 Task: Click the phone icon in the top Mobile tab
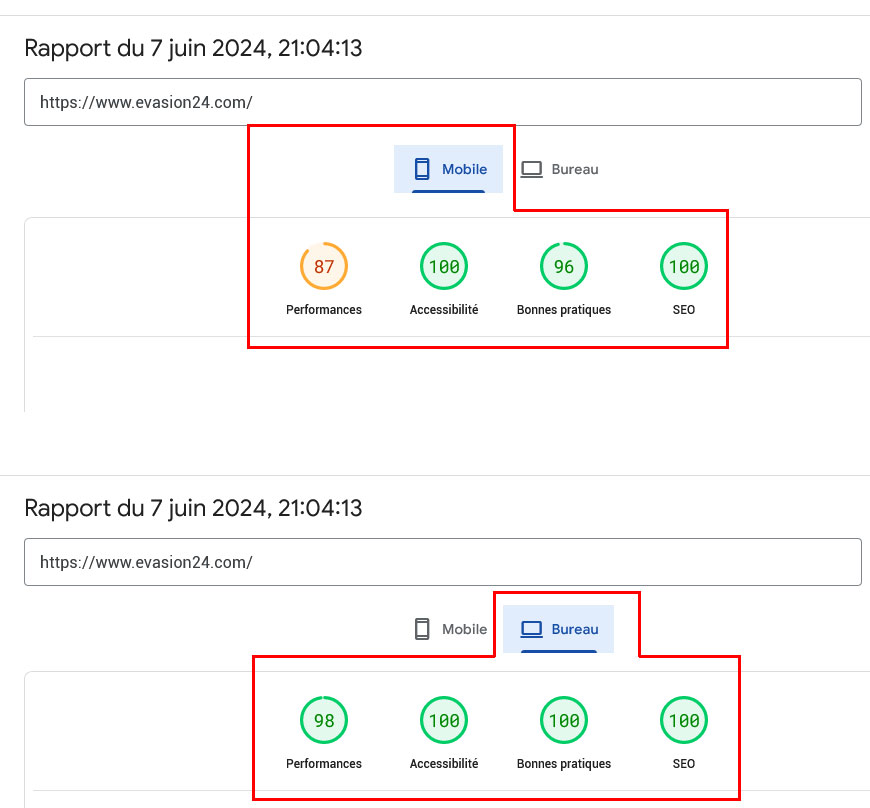(x=422, y=169)
